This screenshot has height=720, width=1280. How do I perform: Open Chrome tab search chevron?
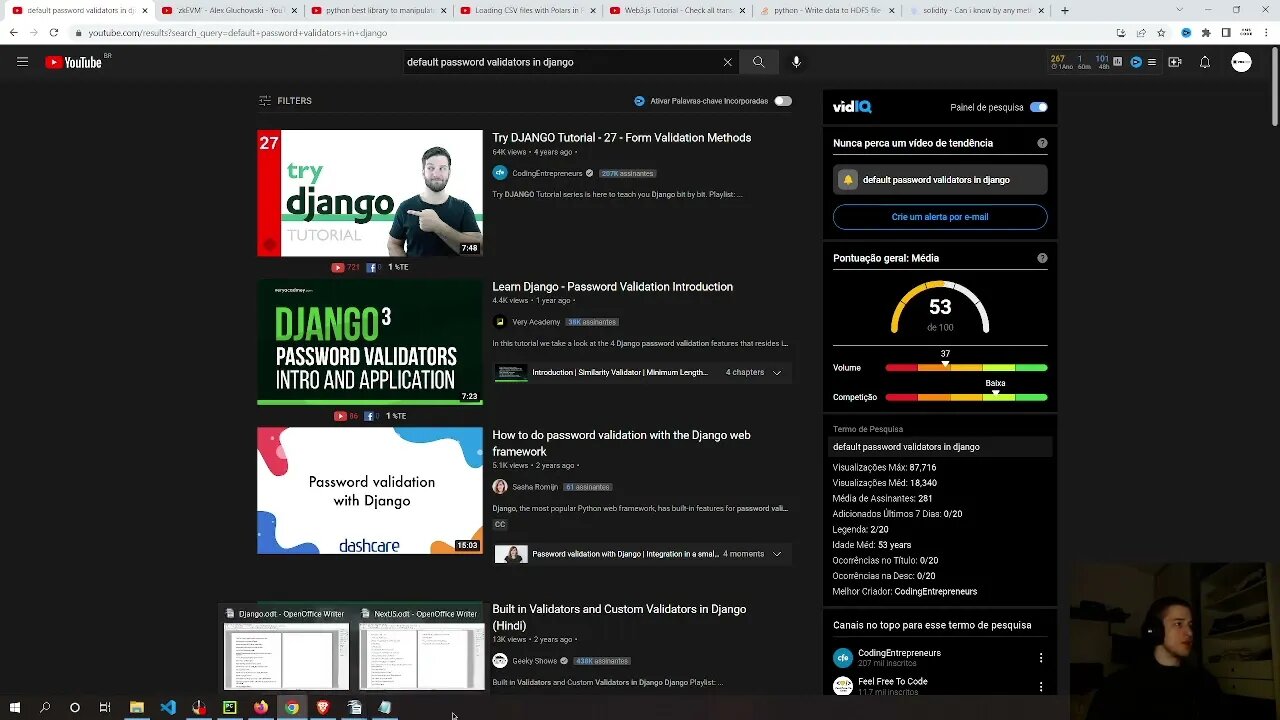tap(1181, 10)
